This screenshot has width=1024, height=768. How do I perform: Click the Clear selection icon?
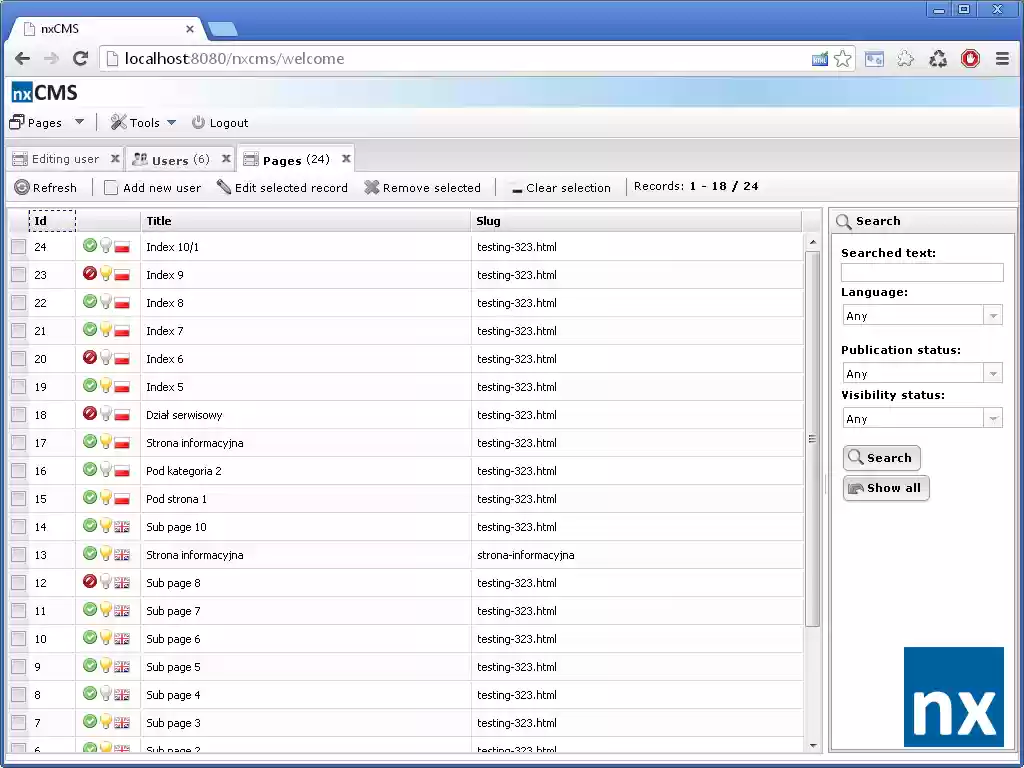point(516,187)
